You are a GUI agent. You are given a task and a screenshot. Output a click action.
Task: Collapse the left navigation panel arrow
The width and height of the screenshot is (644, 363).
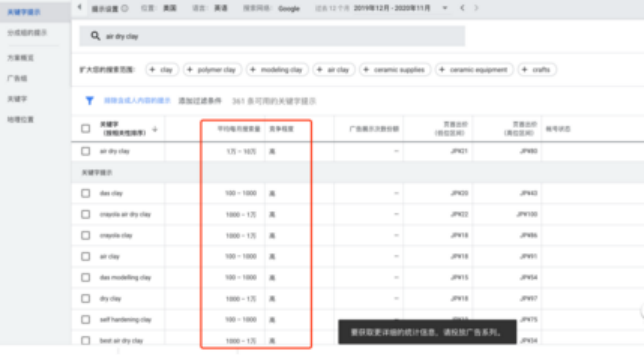point(80,7)
